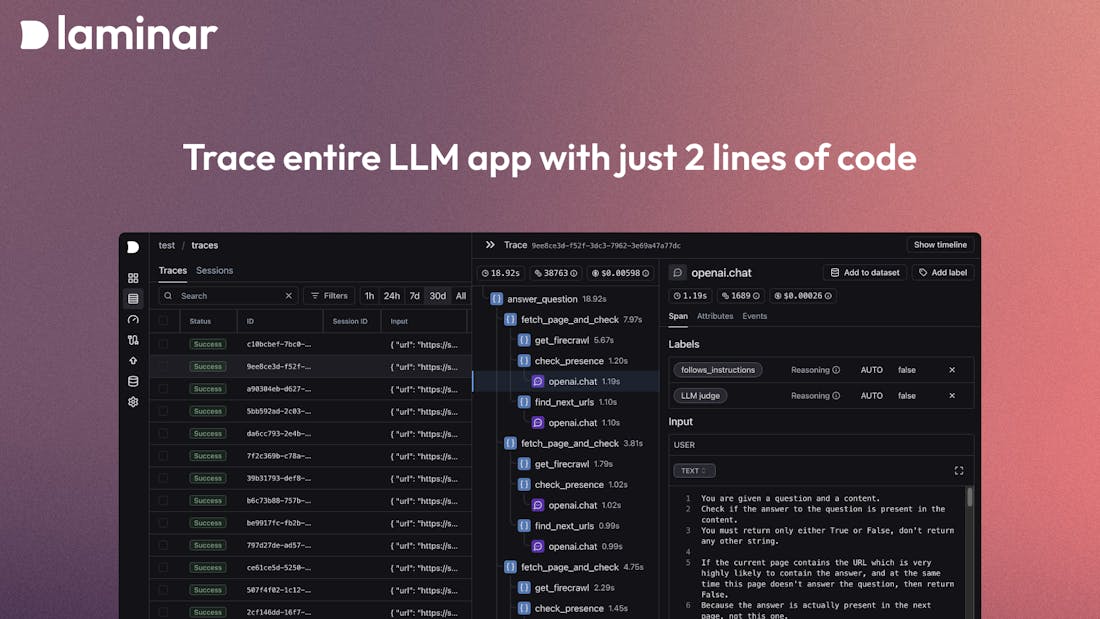Remove the LLM judge label with its X
1100x619 pixels.
[x=952, y=396]
